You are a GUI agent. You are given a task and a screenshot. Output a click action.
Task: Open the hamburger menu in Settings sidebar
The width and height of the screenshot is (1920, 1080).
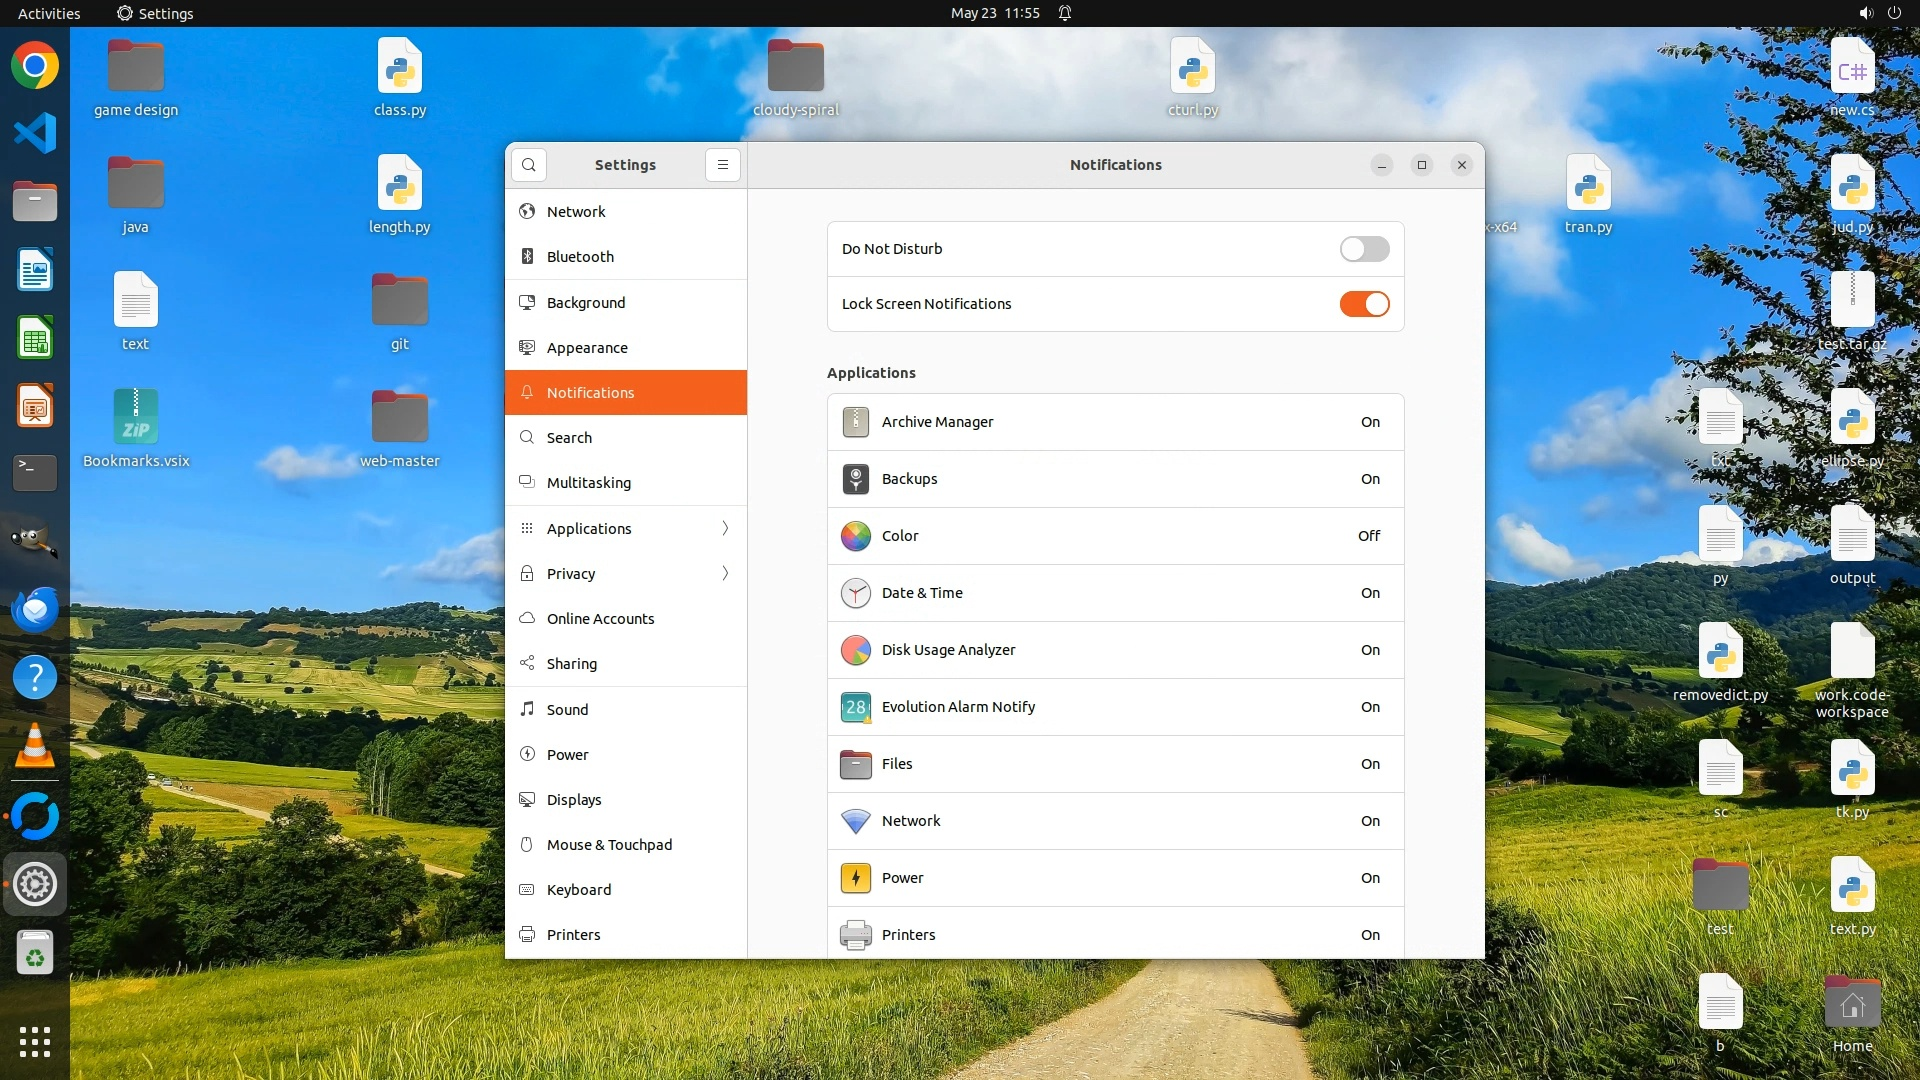click(x=723, y=165)
